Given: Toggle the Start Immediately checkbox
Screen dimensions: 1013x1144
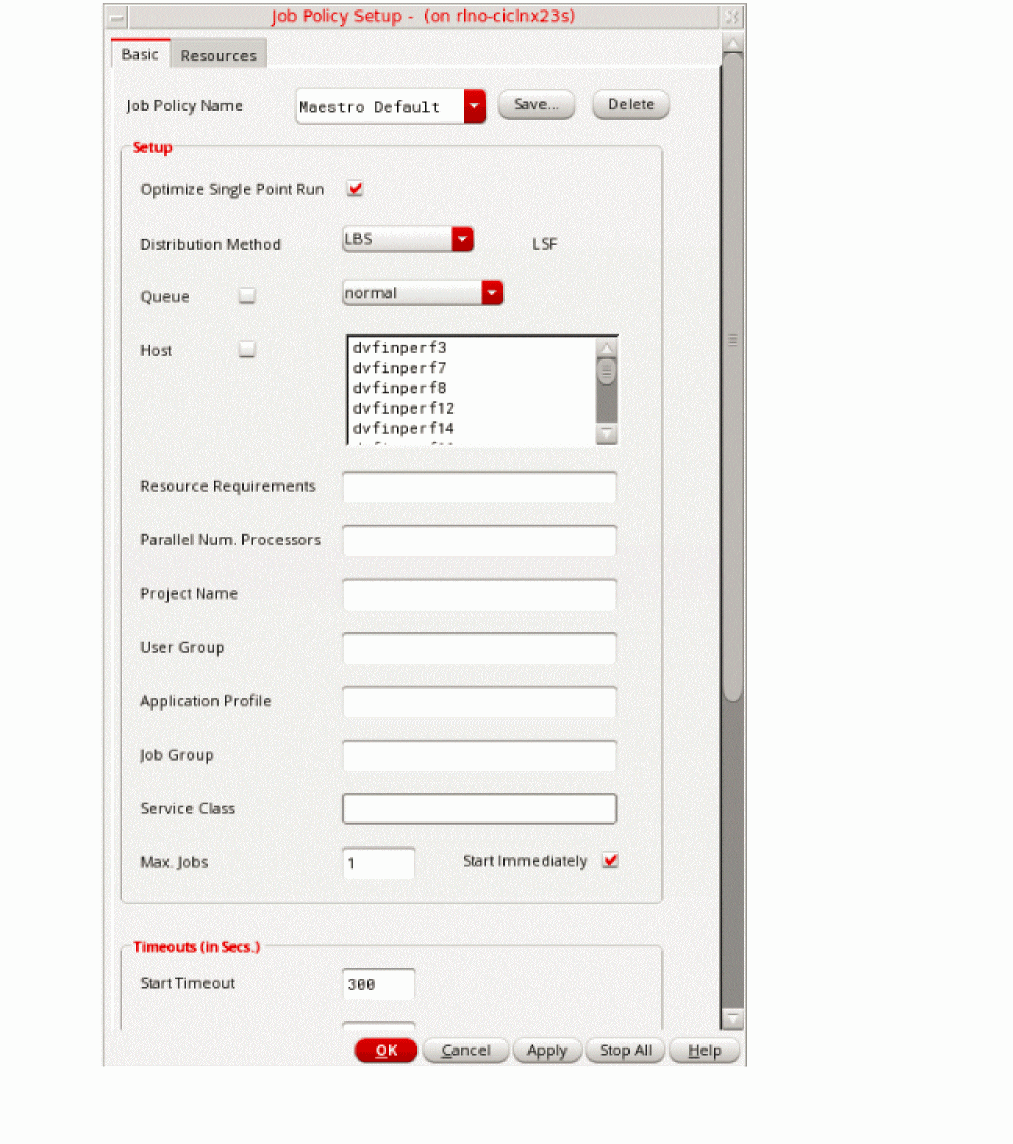Looking at the screenshot, I should point(610,861).
